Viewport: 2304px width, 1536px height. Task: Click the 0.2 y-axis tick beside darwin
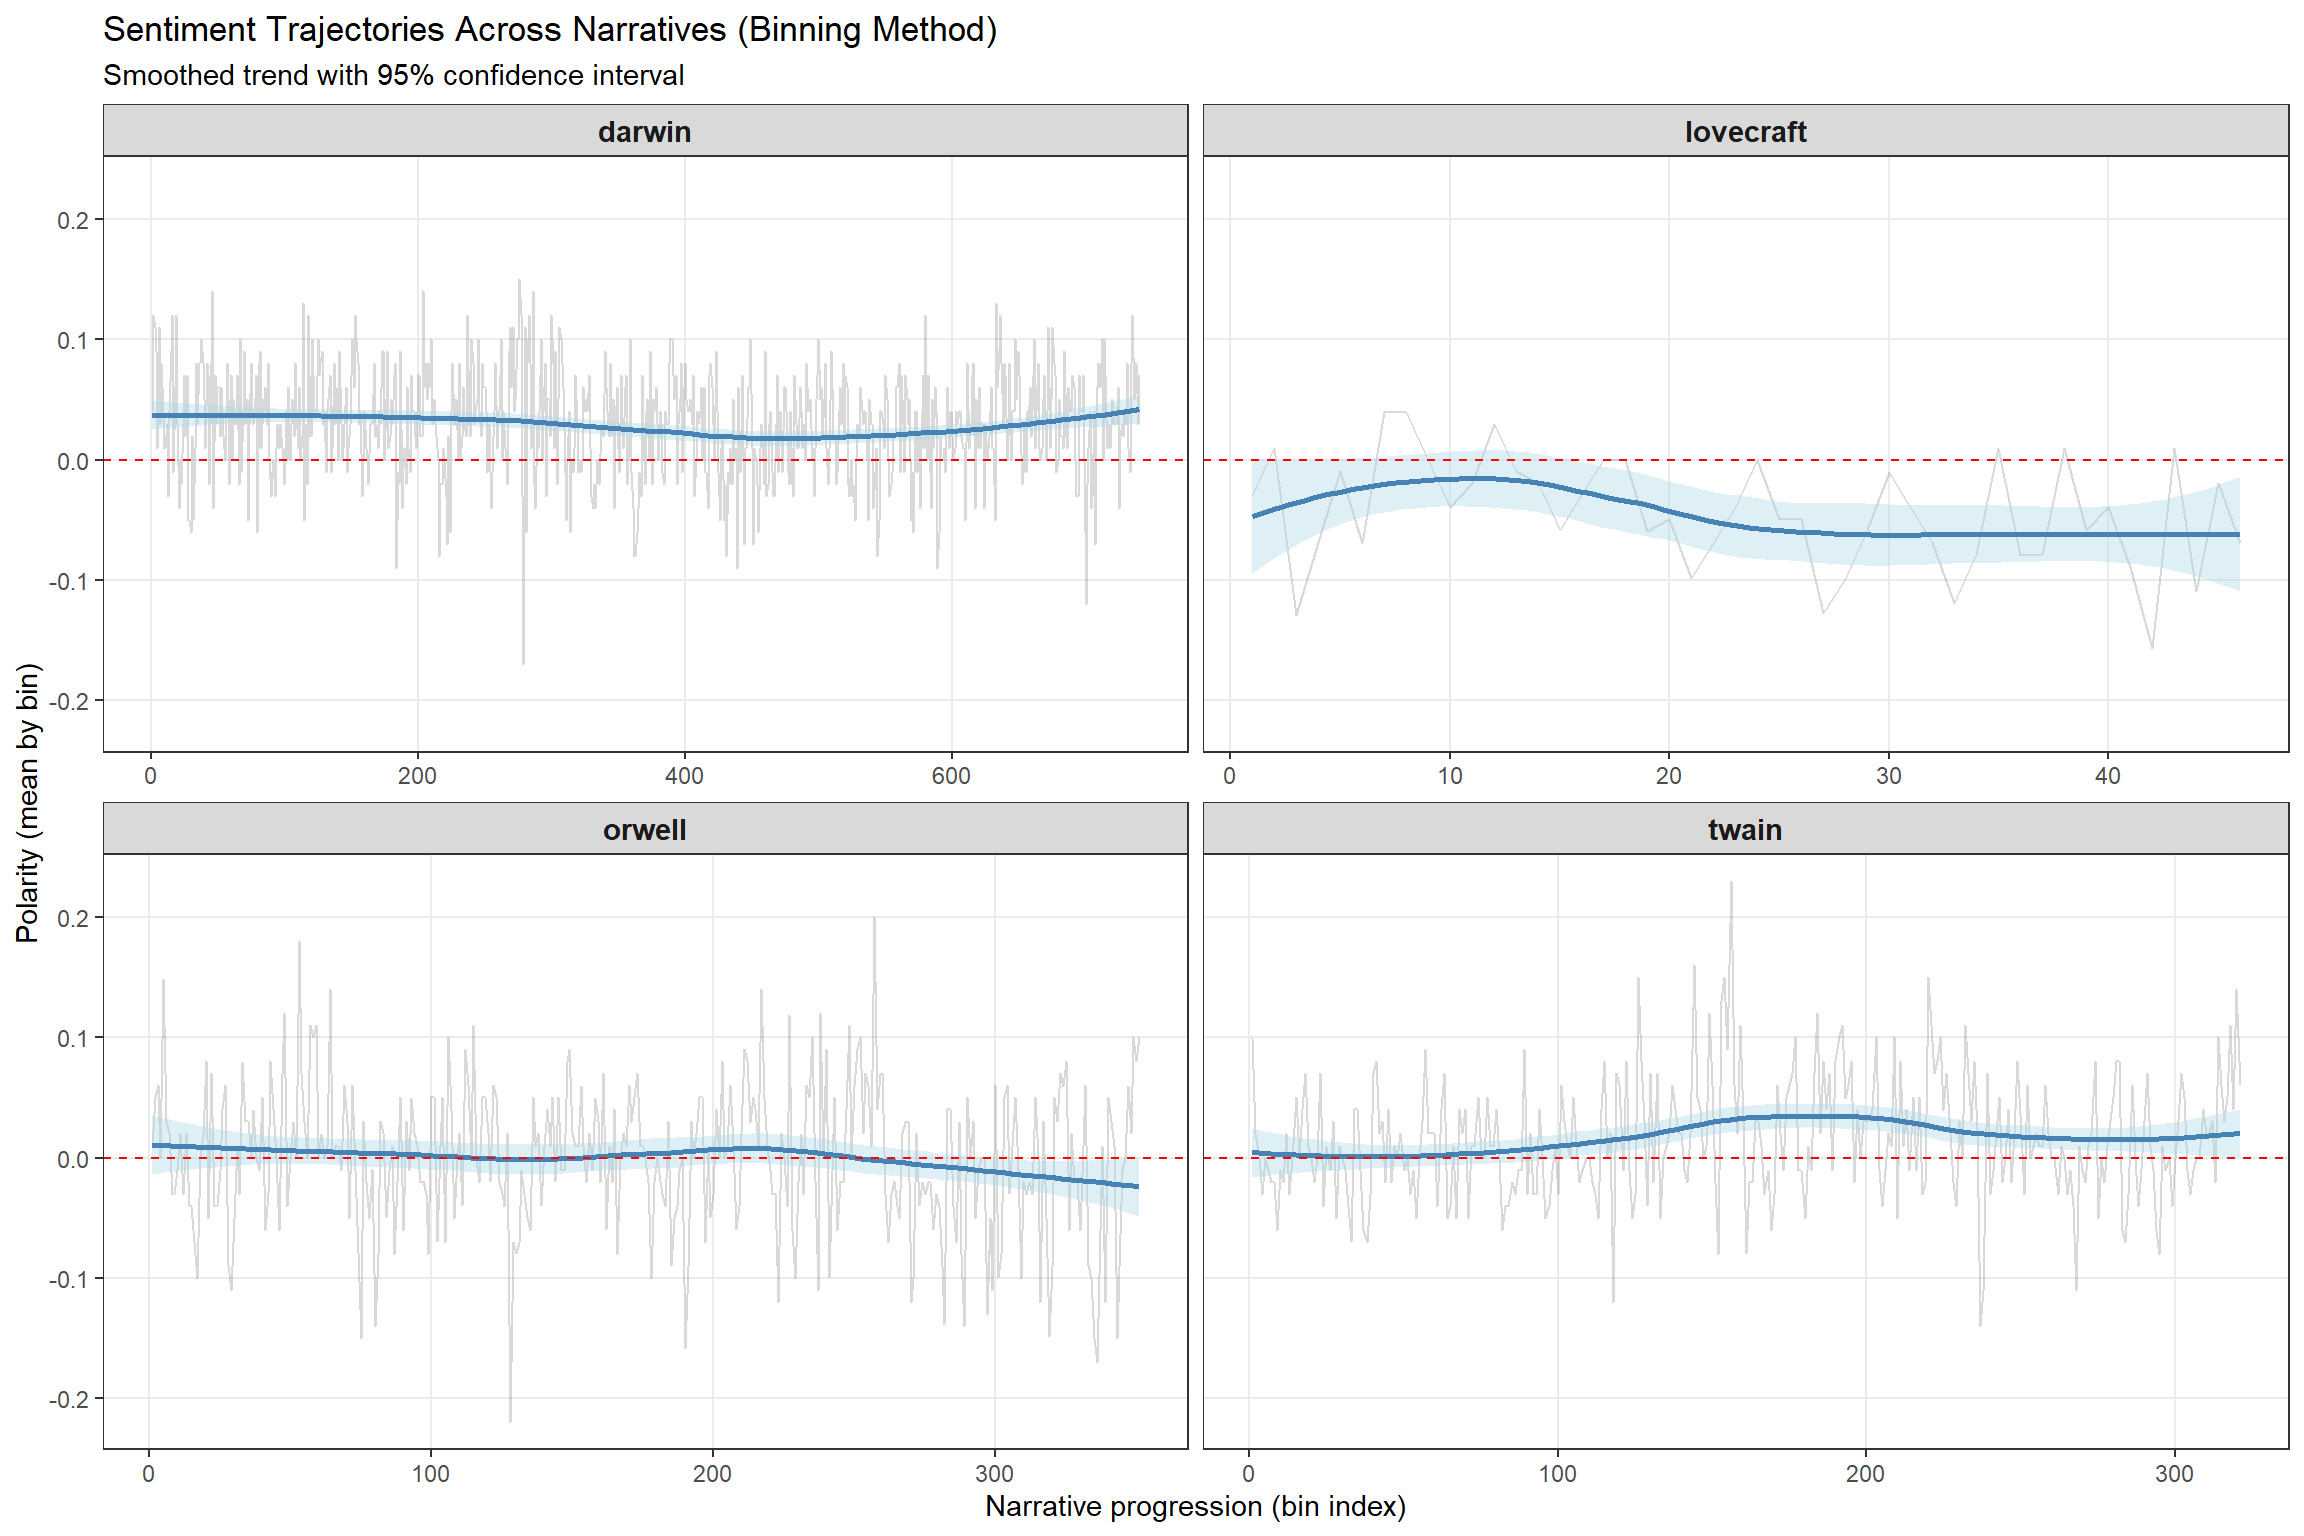pyautogui.click(x=72, y=220)
